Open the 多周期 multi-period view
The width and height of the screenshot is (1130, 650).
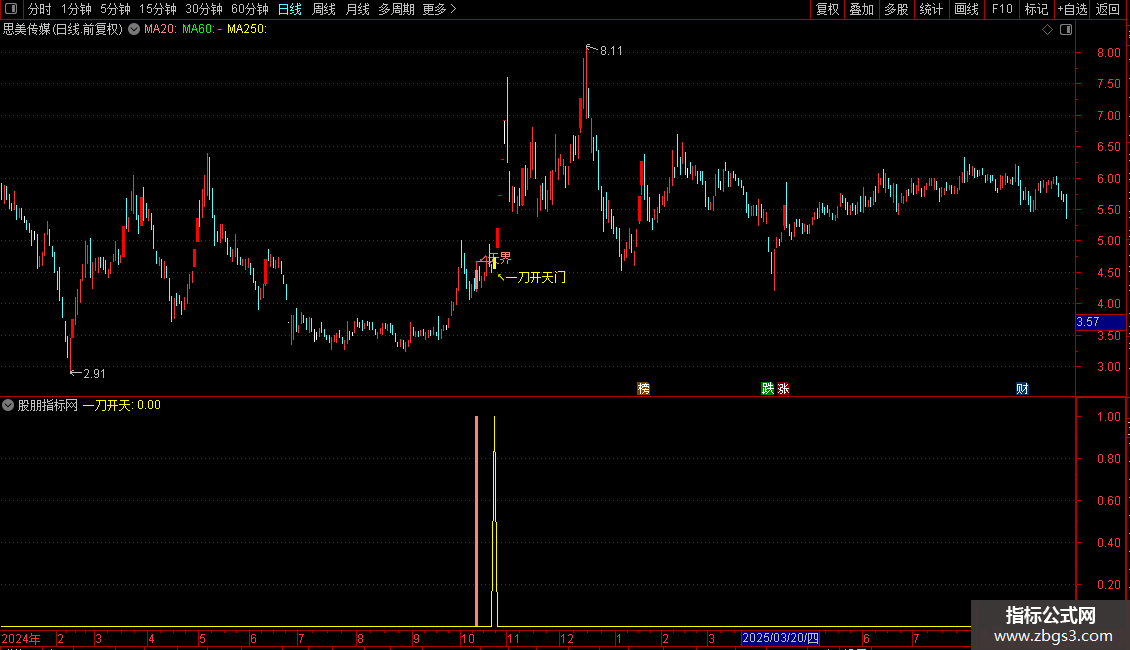396,9
